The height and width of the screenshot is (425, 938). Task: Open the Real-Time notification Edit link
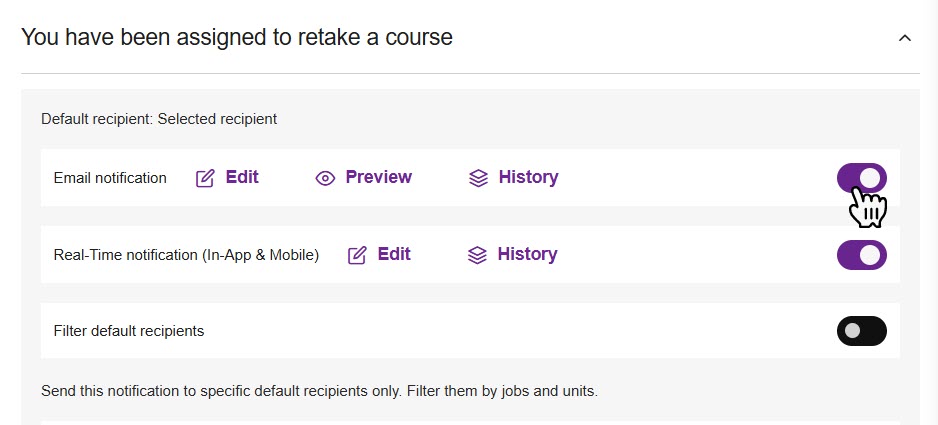[394, 254]
